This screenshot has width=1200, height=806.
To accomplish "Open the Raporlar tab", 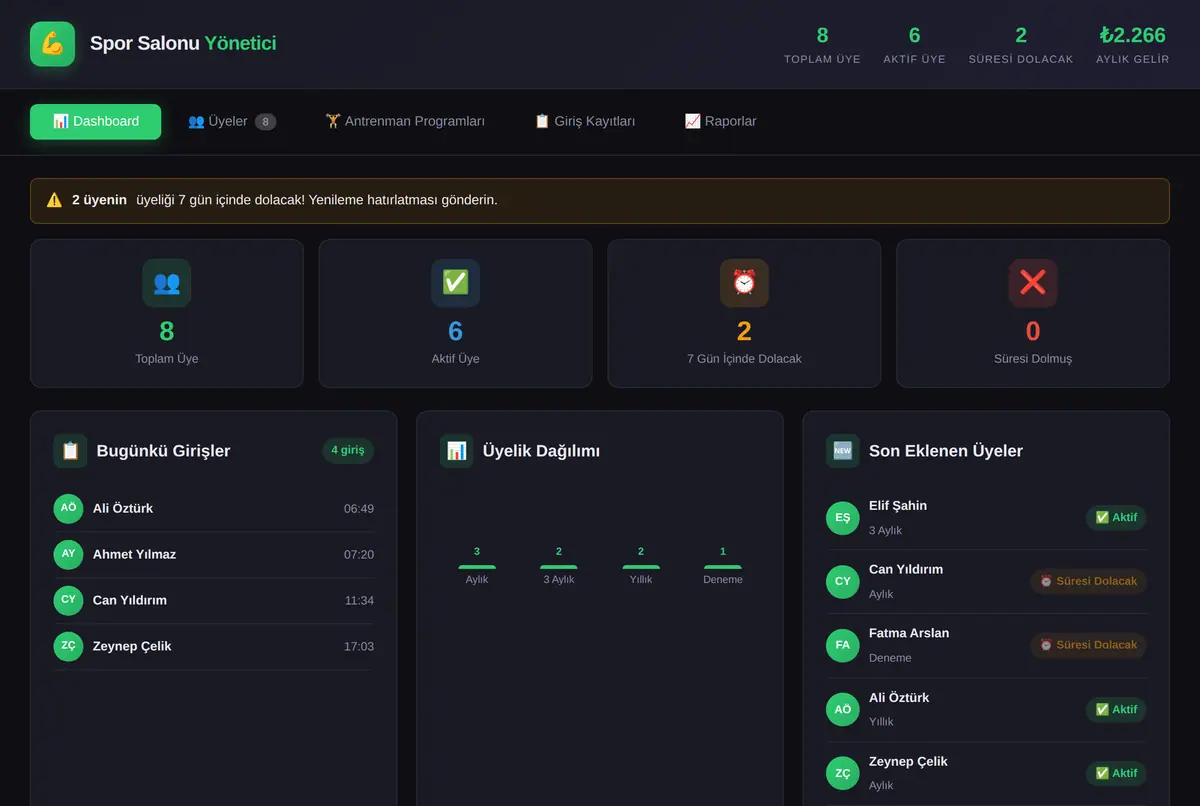I will pos(720,122).
